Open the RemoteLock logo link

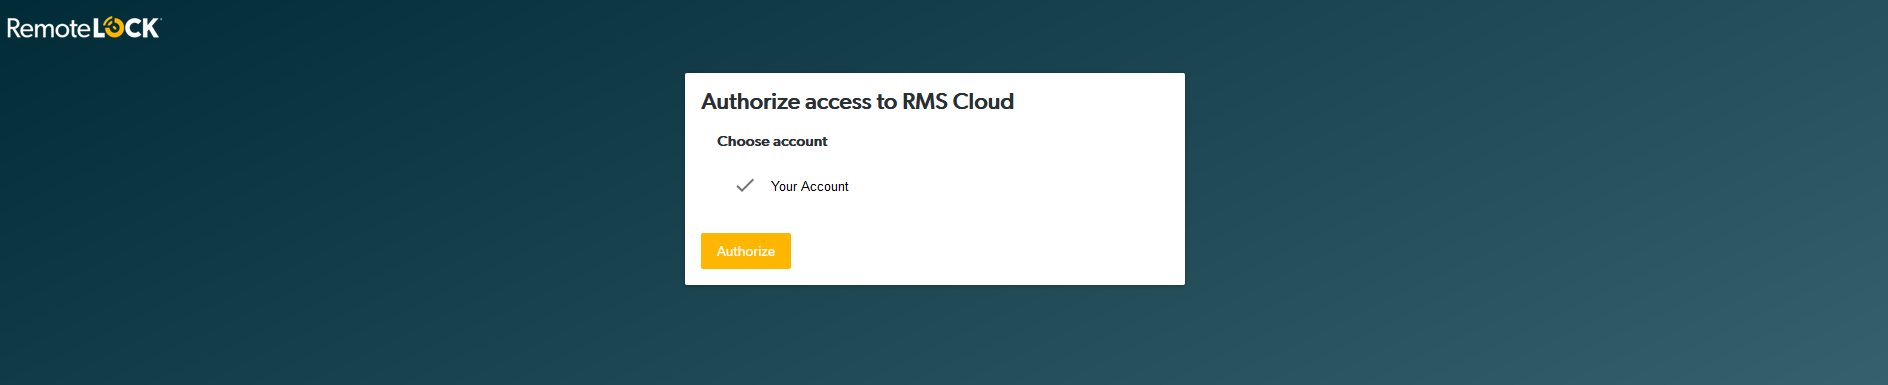pyautogui.click(x=84, y=28)
